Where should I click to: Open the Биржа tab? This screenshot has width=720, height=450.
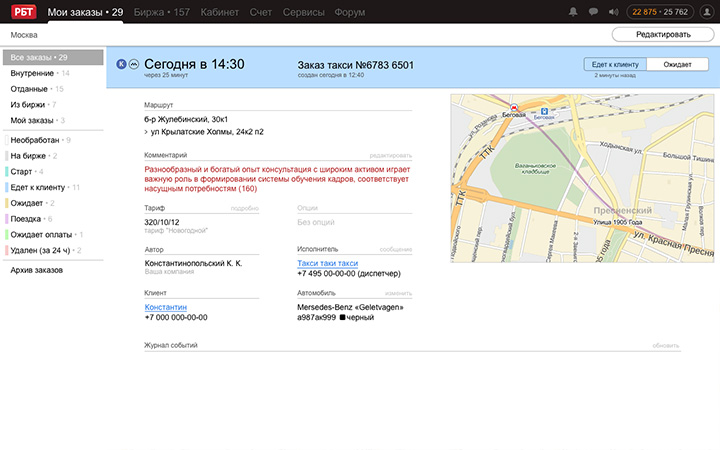(162, 12)
